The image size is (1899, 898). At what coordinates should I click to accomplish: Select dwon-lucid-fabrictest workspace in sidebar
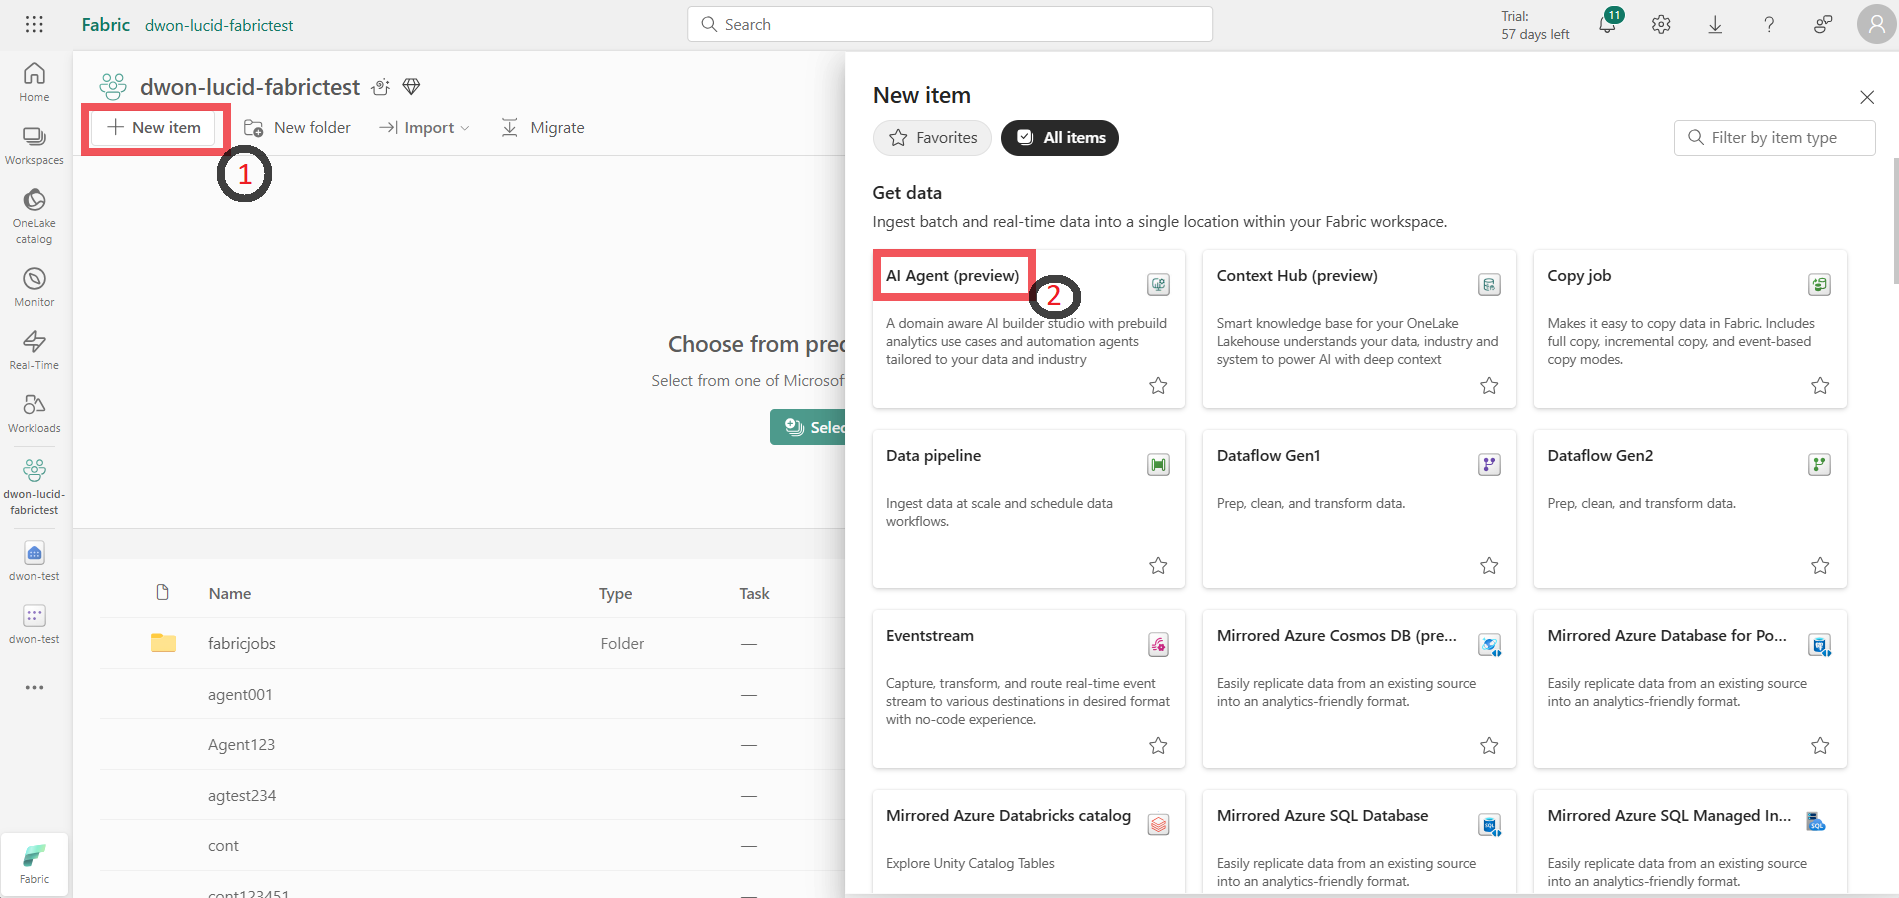[34, 487]
